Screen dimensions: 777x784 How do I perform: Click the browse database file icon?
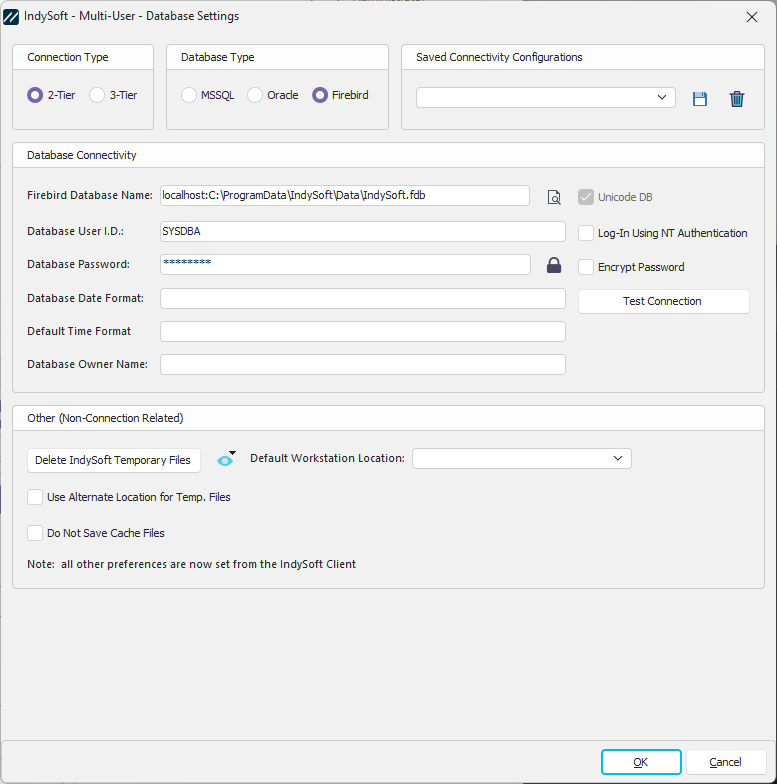(554, 197)
